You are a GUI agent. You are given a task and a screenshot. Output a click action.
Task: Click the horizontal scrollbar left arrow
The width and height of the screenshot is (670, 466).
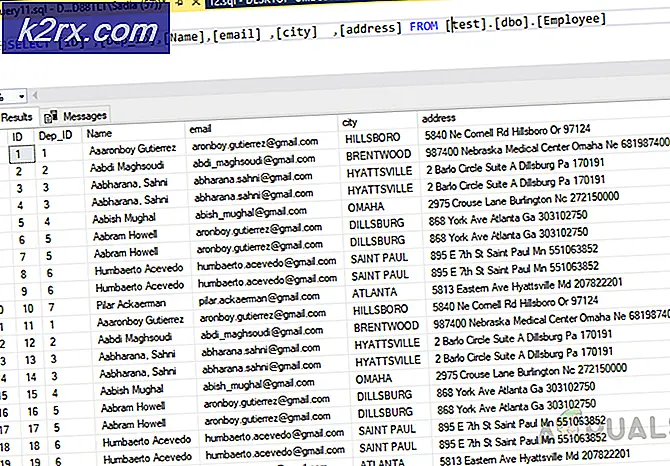[35, 95]
